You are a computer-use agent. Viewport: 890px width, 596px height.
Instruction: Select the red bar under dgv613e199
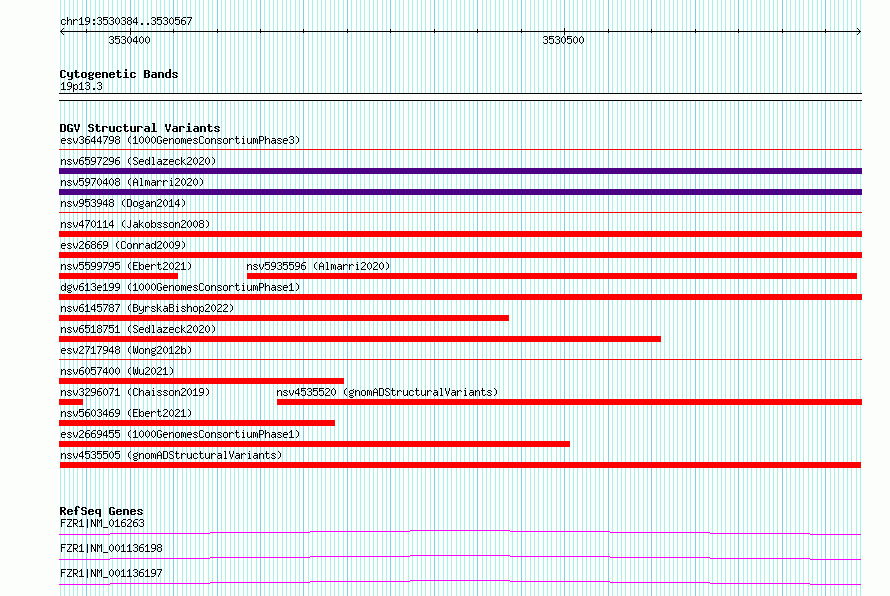460,297
